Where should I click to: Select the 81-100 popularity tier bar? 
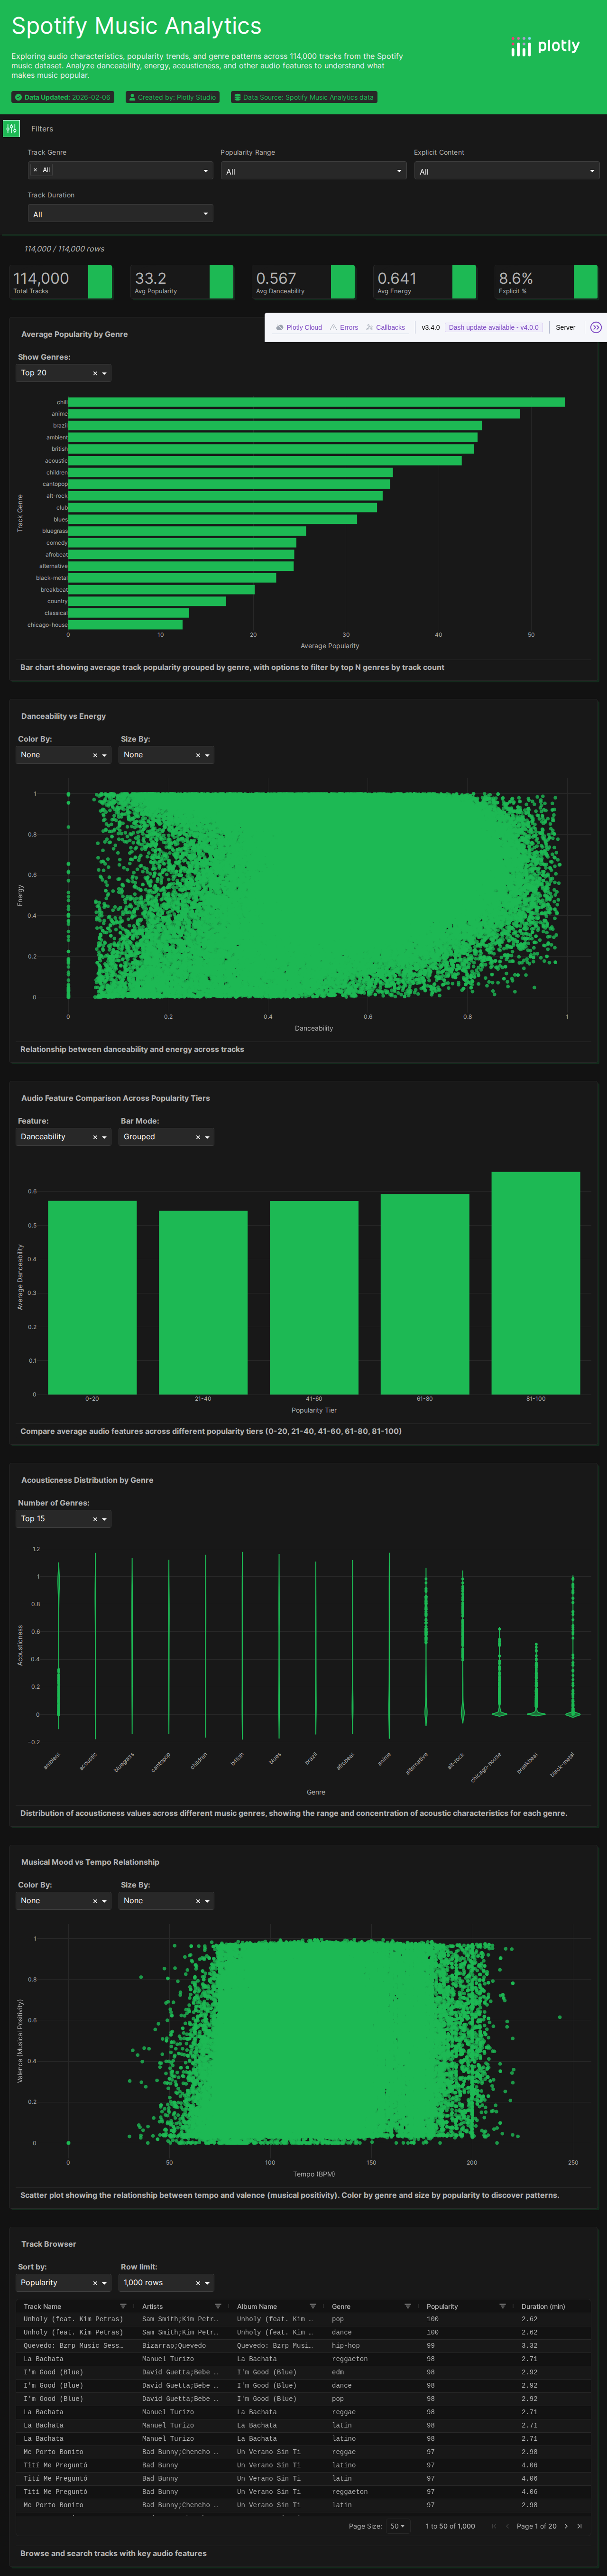point(536,1283)
